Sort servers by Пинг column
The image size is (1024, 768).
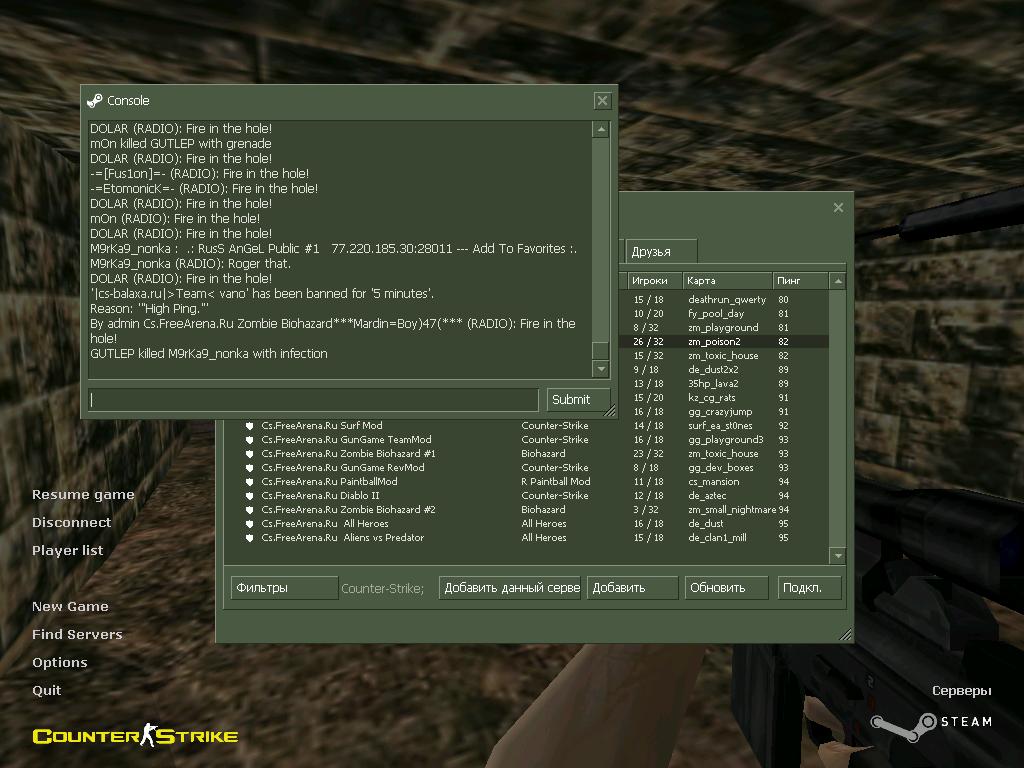pos(801,281)
